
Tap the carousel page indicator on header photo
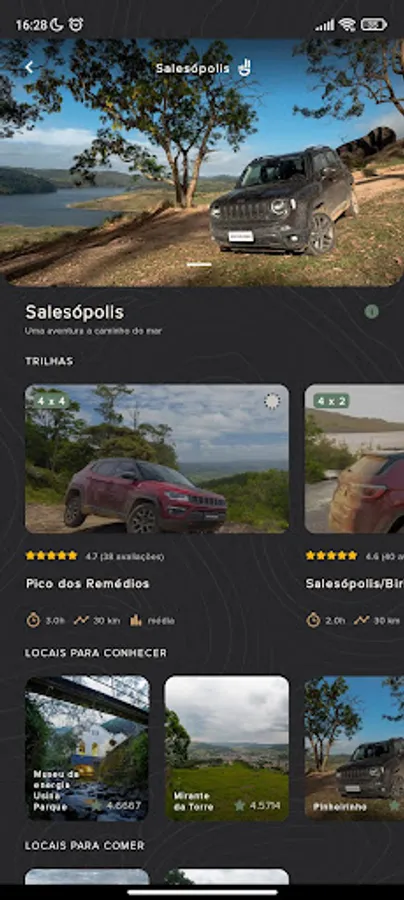click(199, 265)
